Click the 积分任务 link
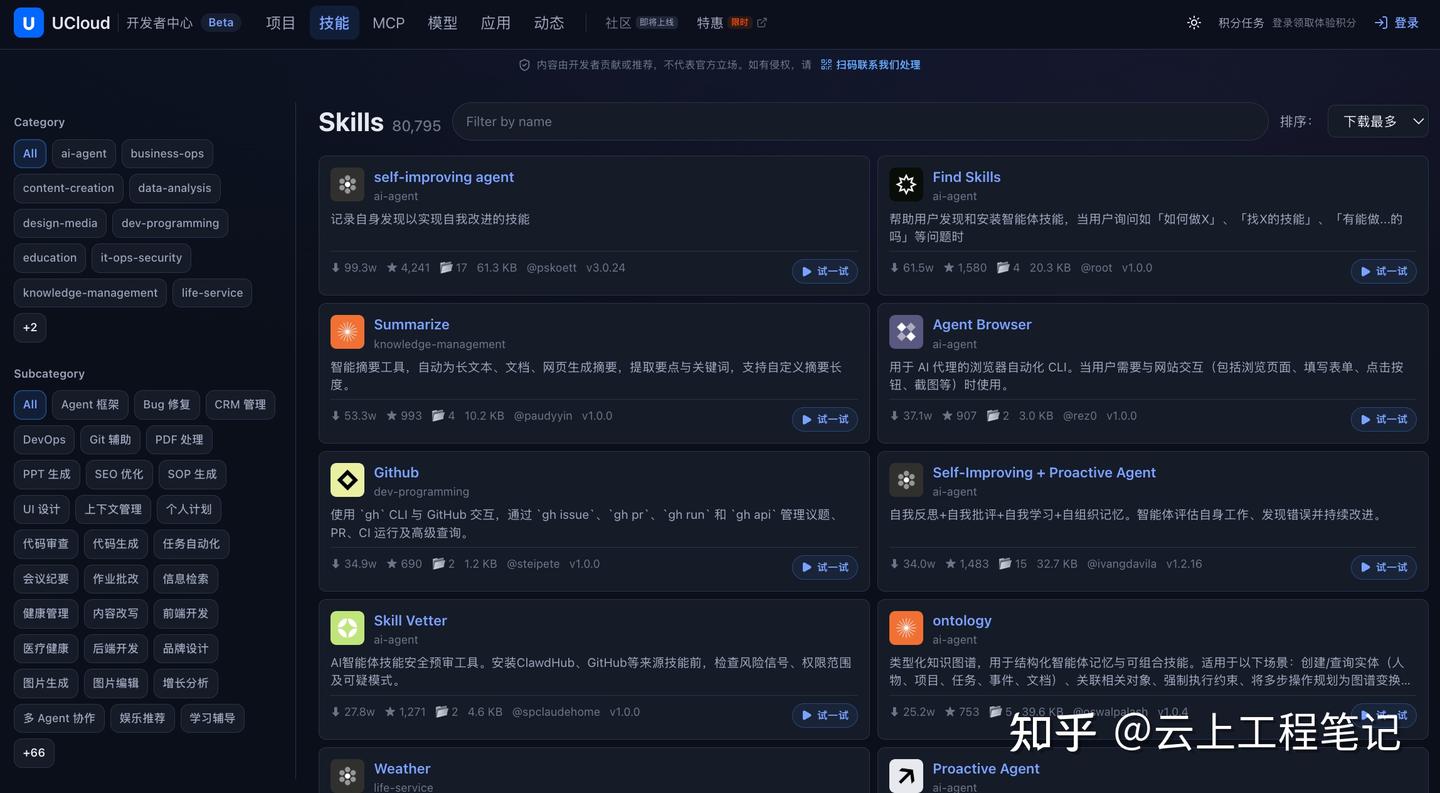Screen dimensions: 1440x793 1241,23
